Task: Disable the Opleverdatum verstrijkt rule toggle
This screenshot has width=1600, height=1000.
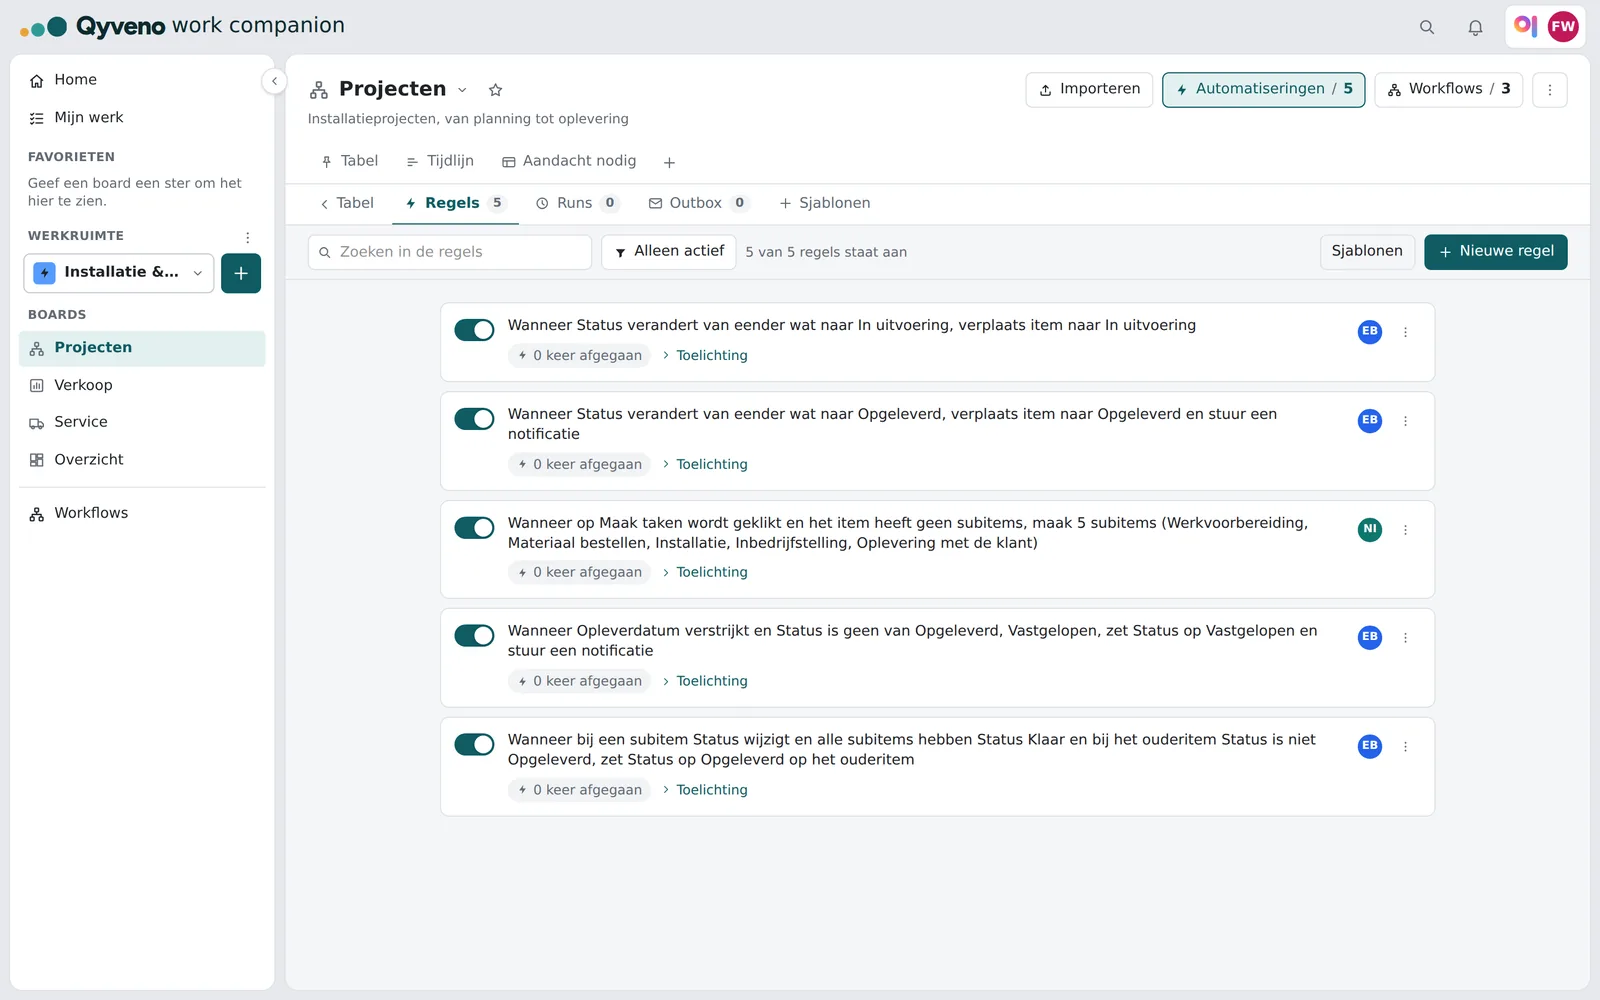Action: point(474,636)
